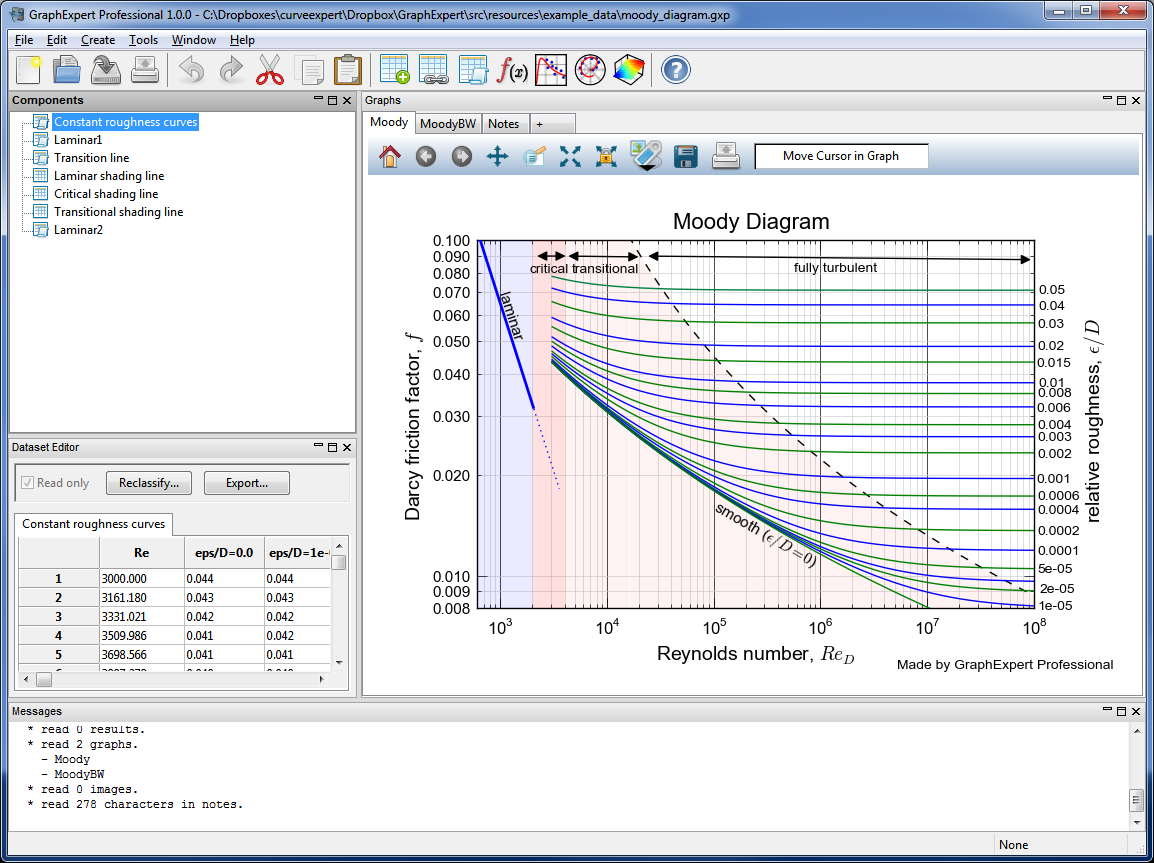
Task: Click the Cut scissors icon
Action: click(x=270, y=70)
